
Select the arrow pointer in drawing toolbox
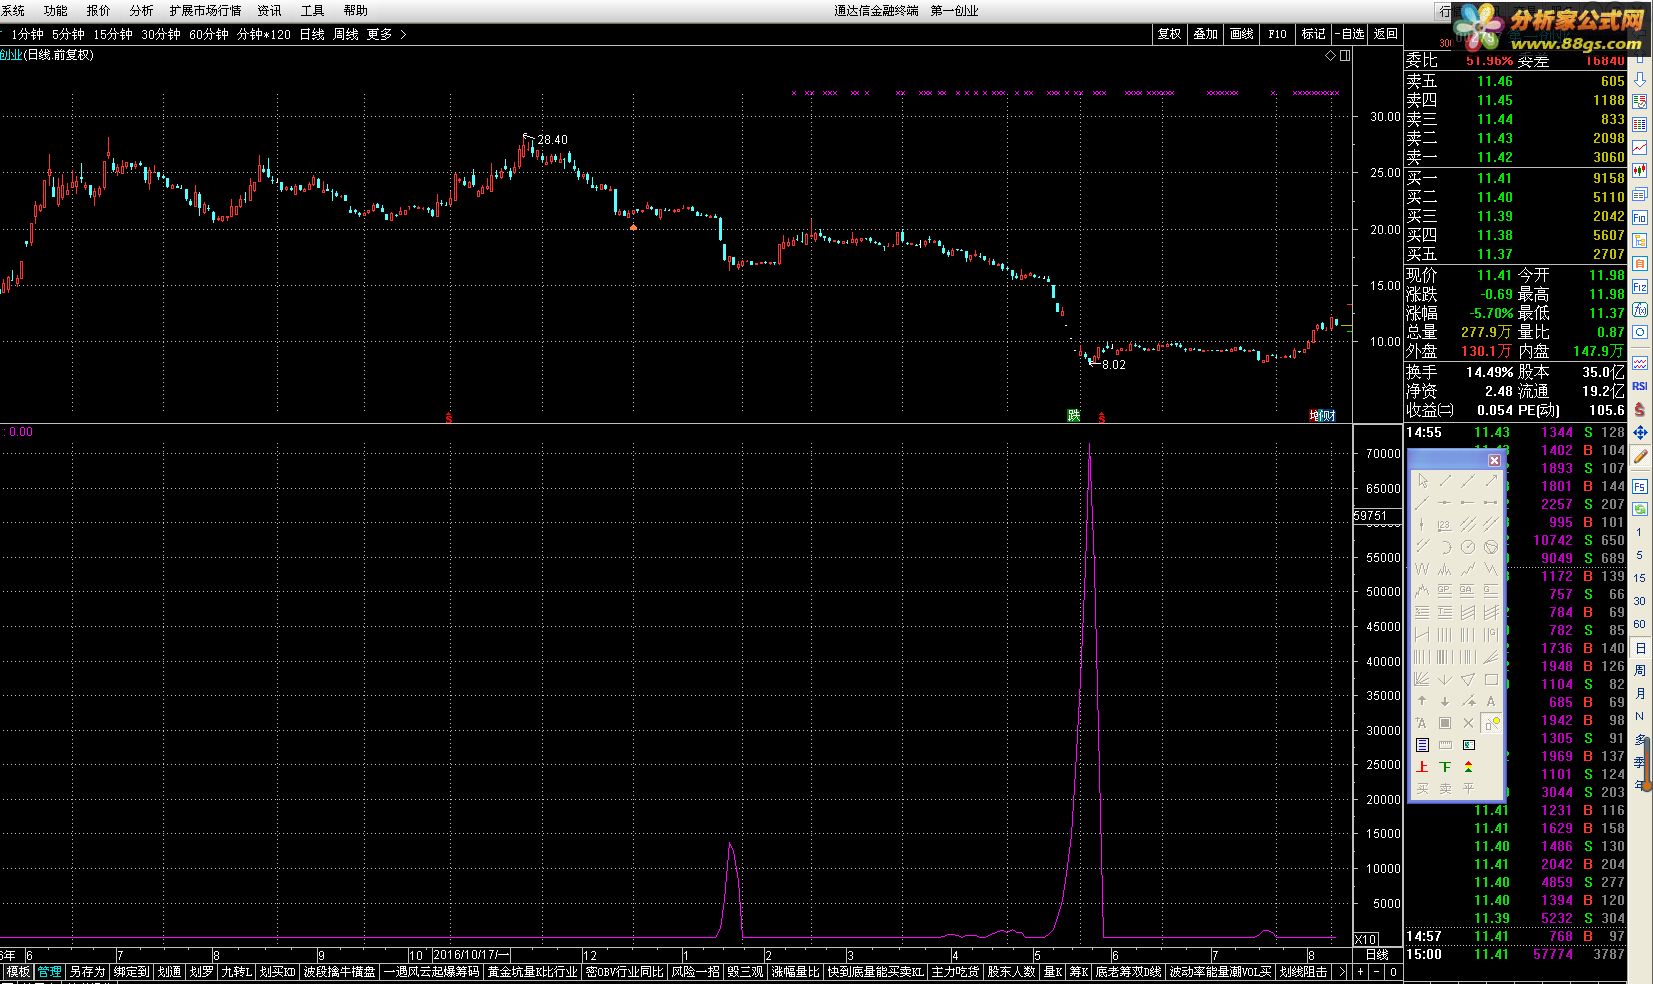[1423, 481]
